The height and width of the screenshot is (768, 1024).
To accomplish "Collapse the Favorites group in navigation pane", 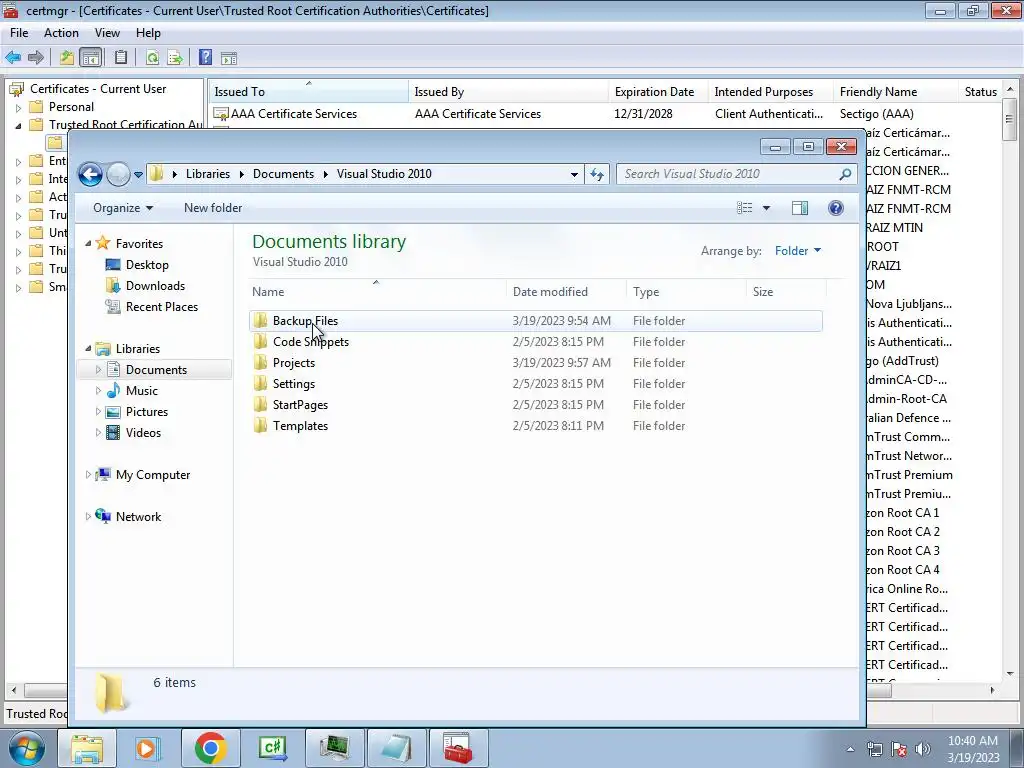I will click(x=88, y=243).
